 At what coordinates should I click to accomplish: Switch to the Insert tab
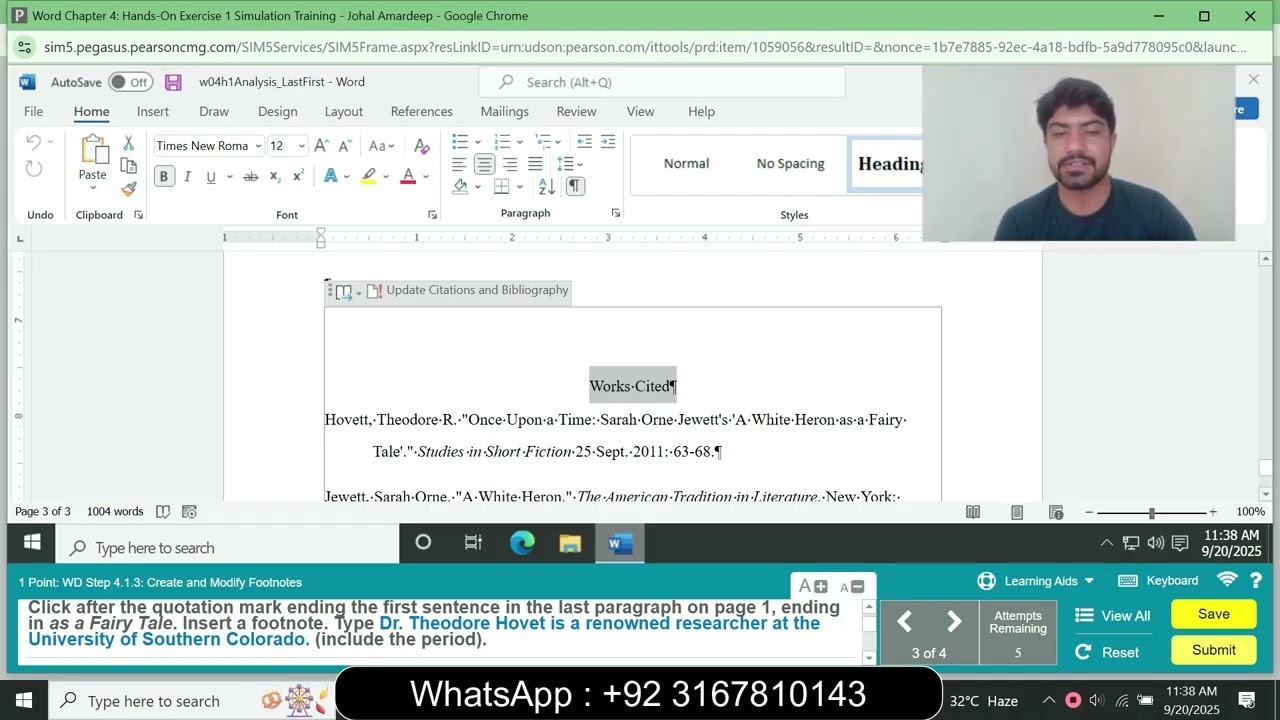(x=153, y=111)
